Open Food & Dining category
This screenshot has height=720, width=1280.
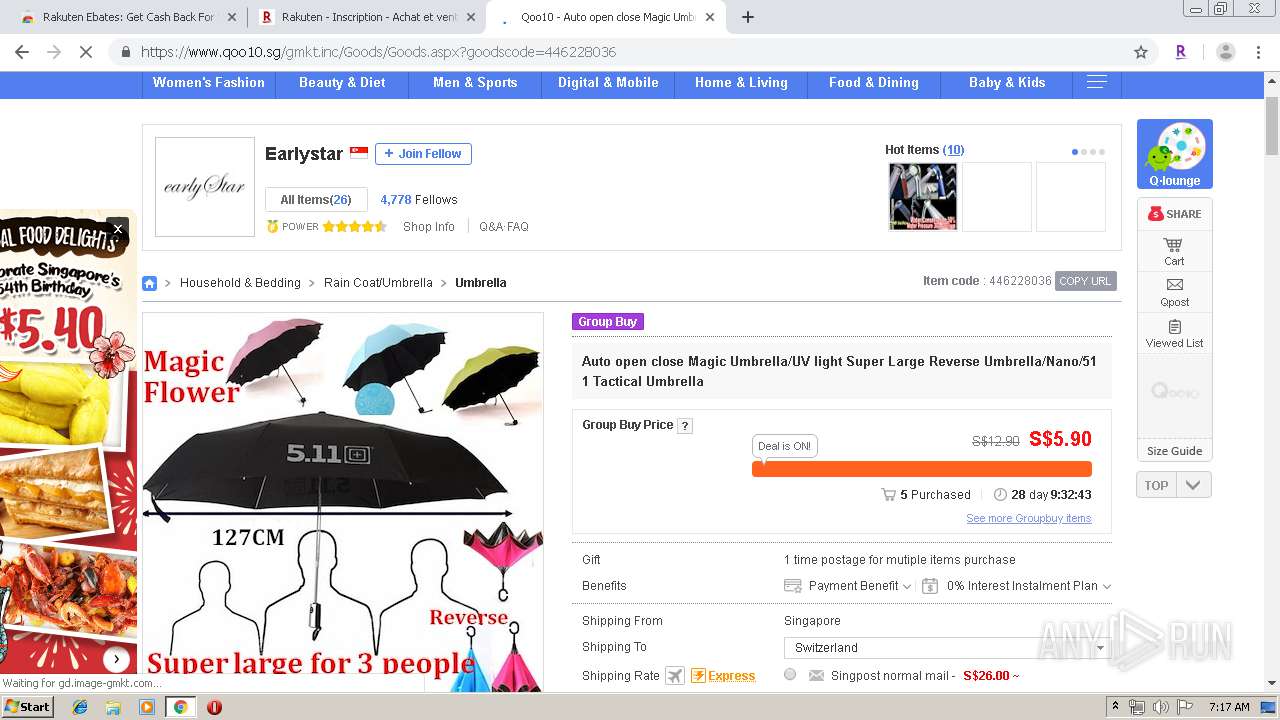(x=874, y=83)
